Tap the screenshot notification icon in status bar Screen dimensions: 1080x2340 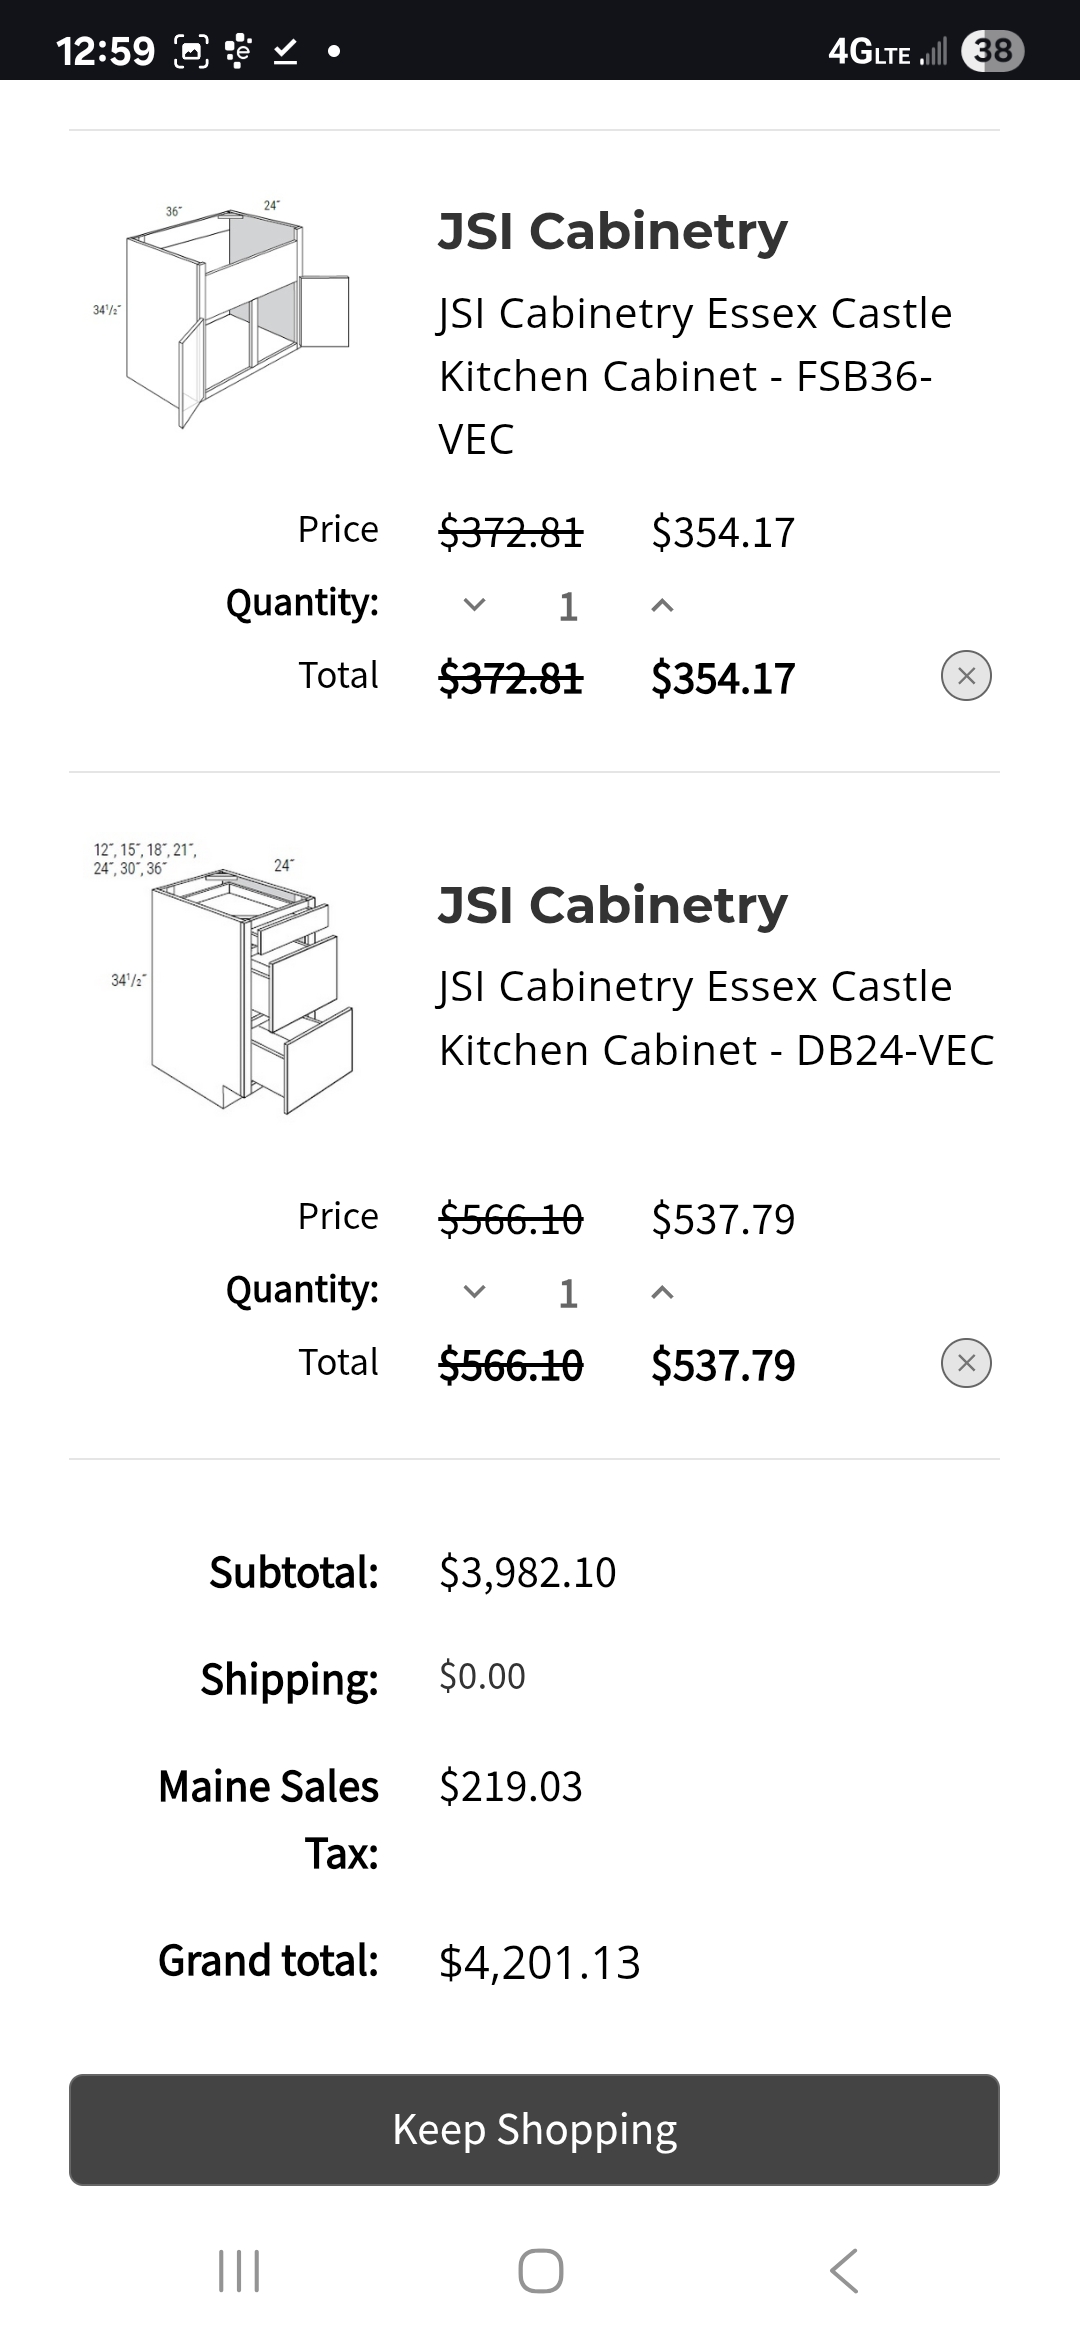192,50
